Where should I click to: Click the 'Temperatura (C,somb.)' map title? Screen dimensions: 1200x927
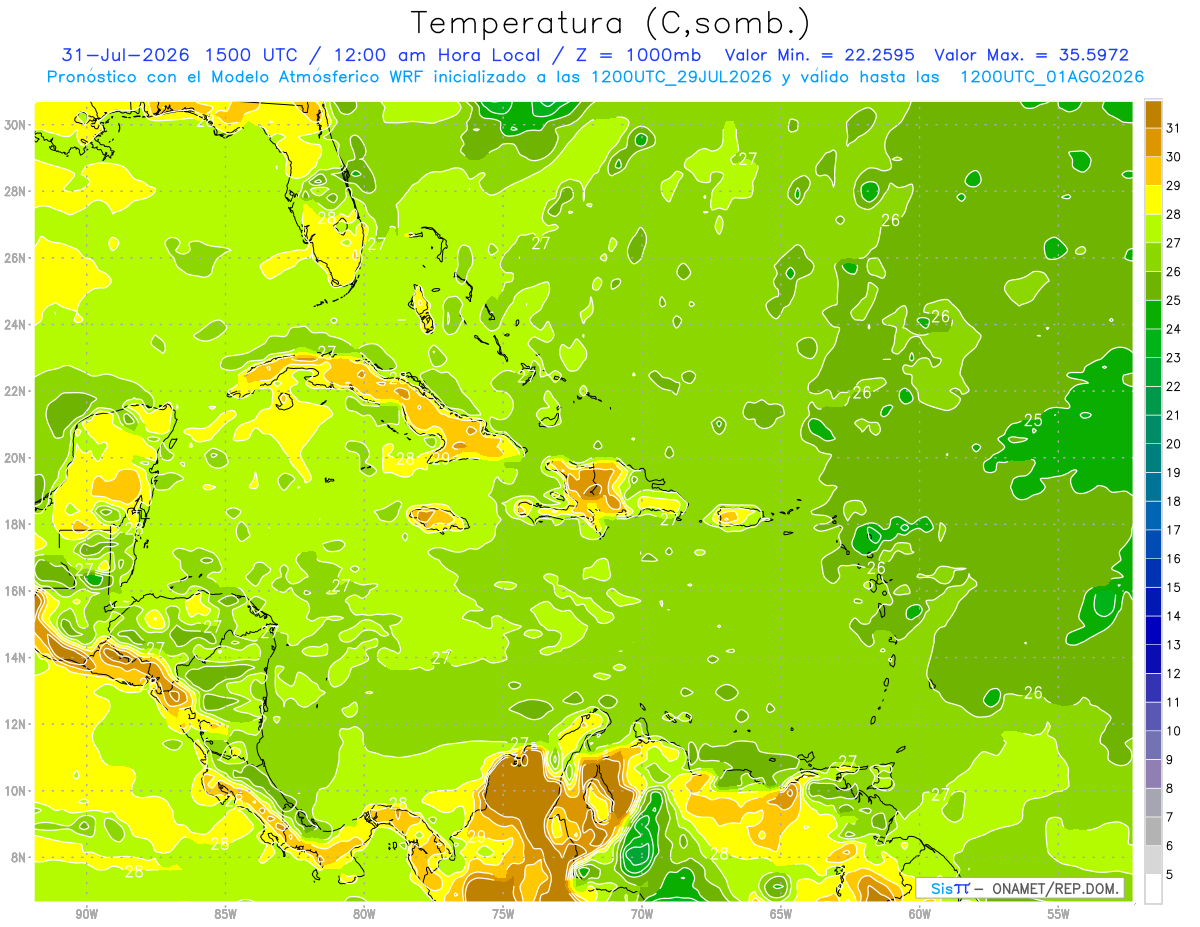click(x=611, y=23)
